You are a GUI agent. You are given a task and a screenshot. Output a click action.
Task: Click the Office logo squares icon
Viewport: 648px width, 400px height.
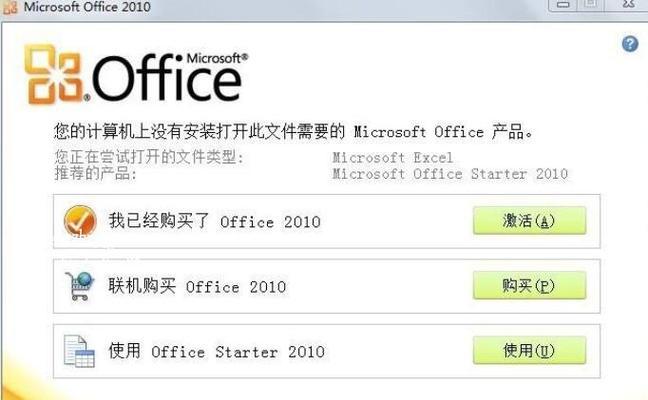55,74
